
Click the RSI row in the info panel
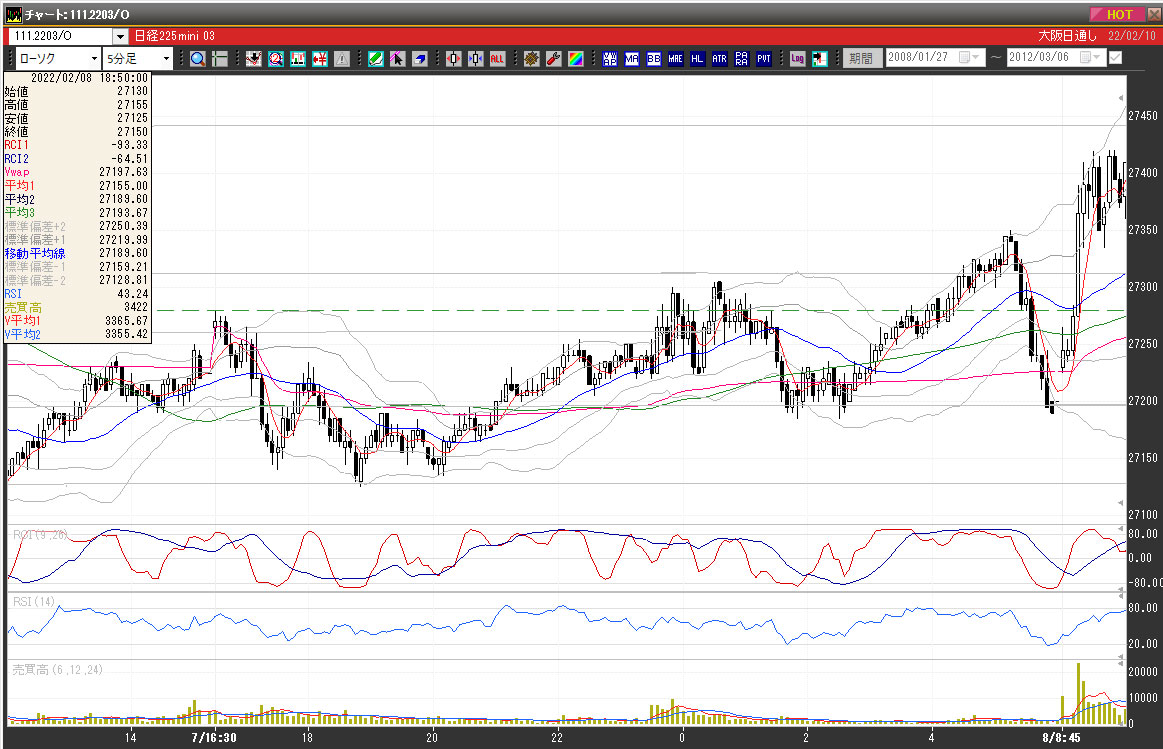pos(76,294)
